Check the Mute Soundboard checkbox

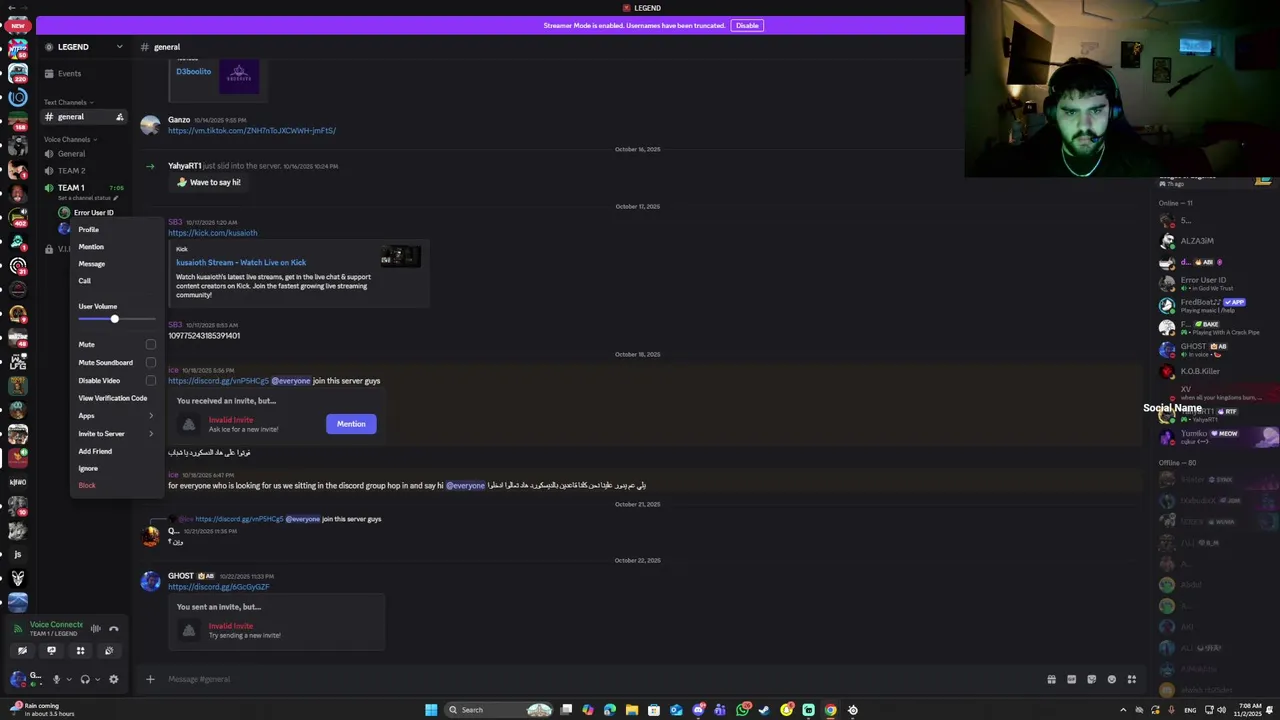[x=151, y=363]
